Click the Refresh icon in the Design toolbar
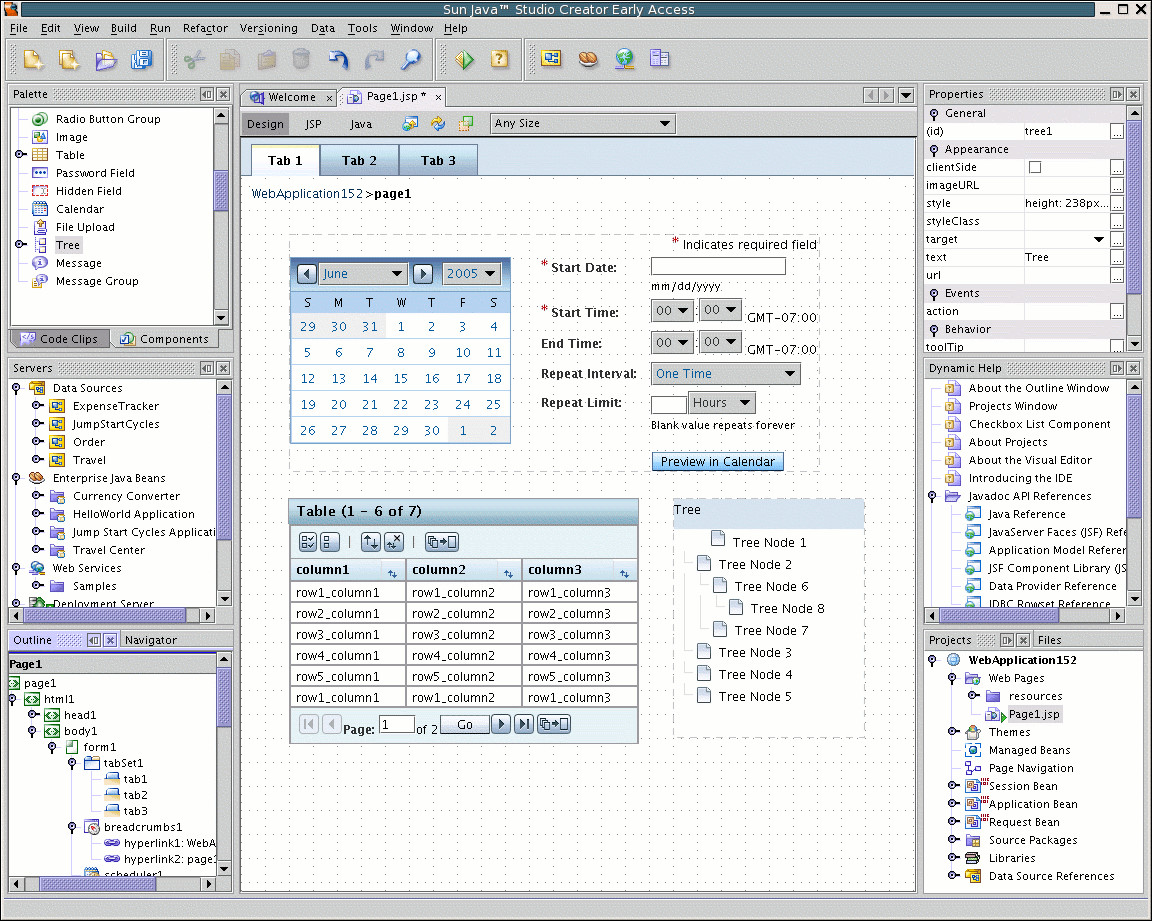 (x=438, y=123)
